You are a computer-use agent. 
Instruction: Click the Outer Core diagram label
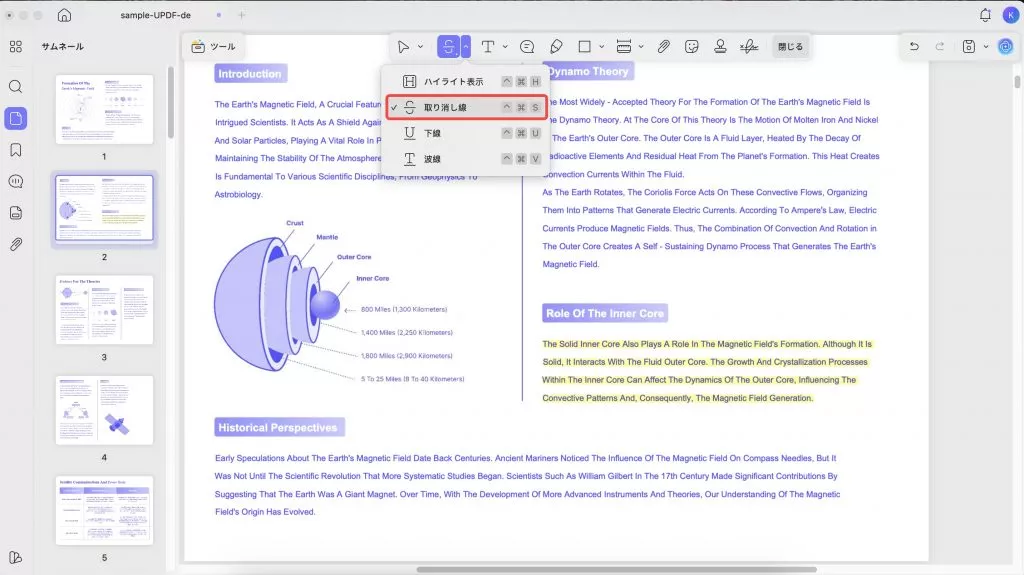(354, 257)
